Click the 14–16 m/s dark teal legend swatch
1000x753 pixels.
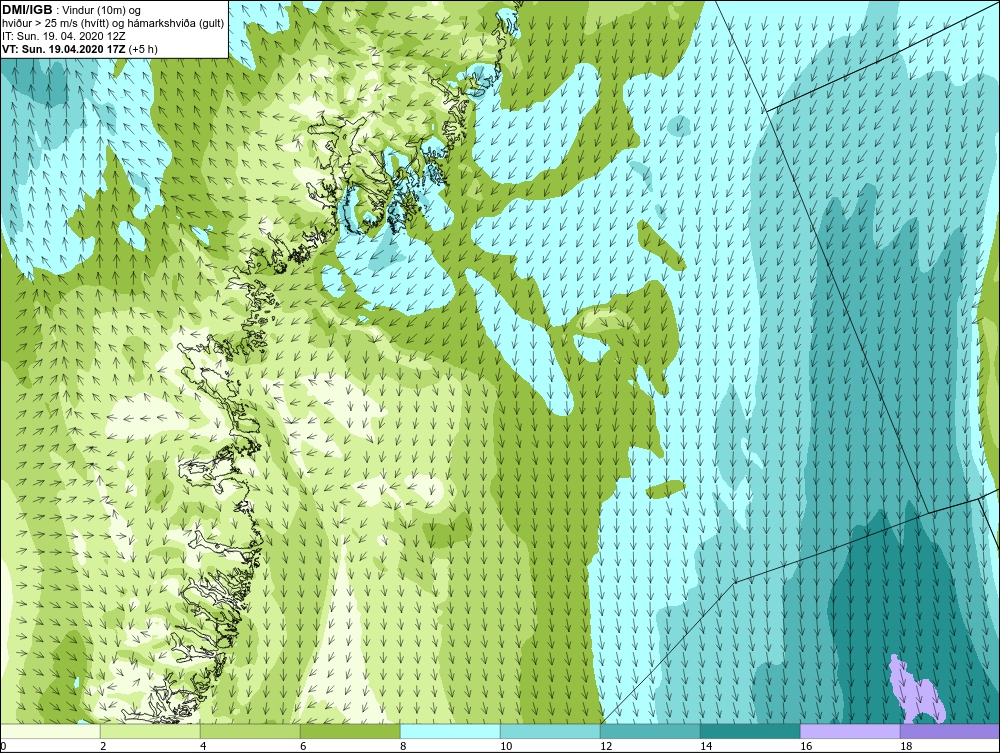[750, 731]
